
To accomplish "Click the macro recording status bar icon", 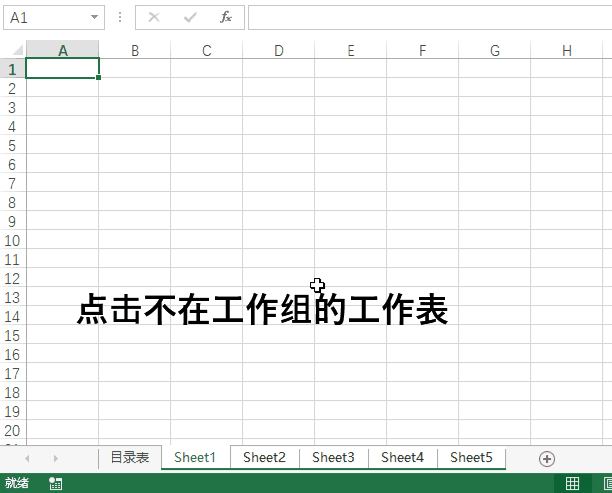I will coord(55,484).
